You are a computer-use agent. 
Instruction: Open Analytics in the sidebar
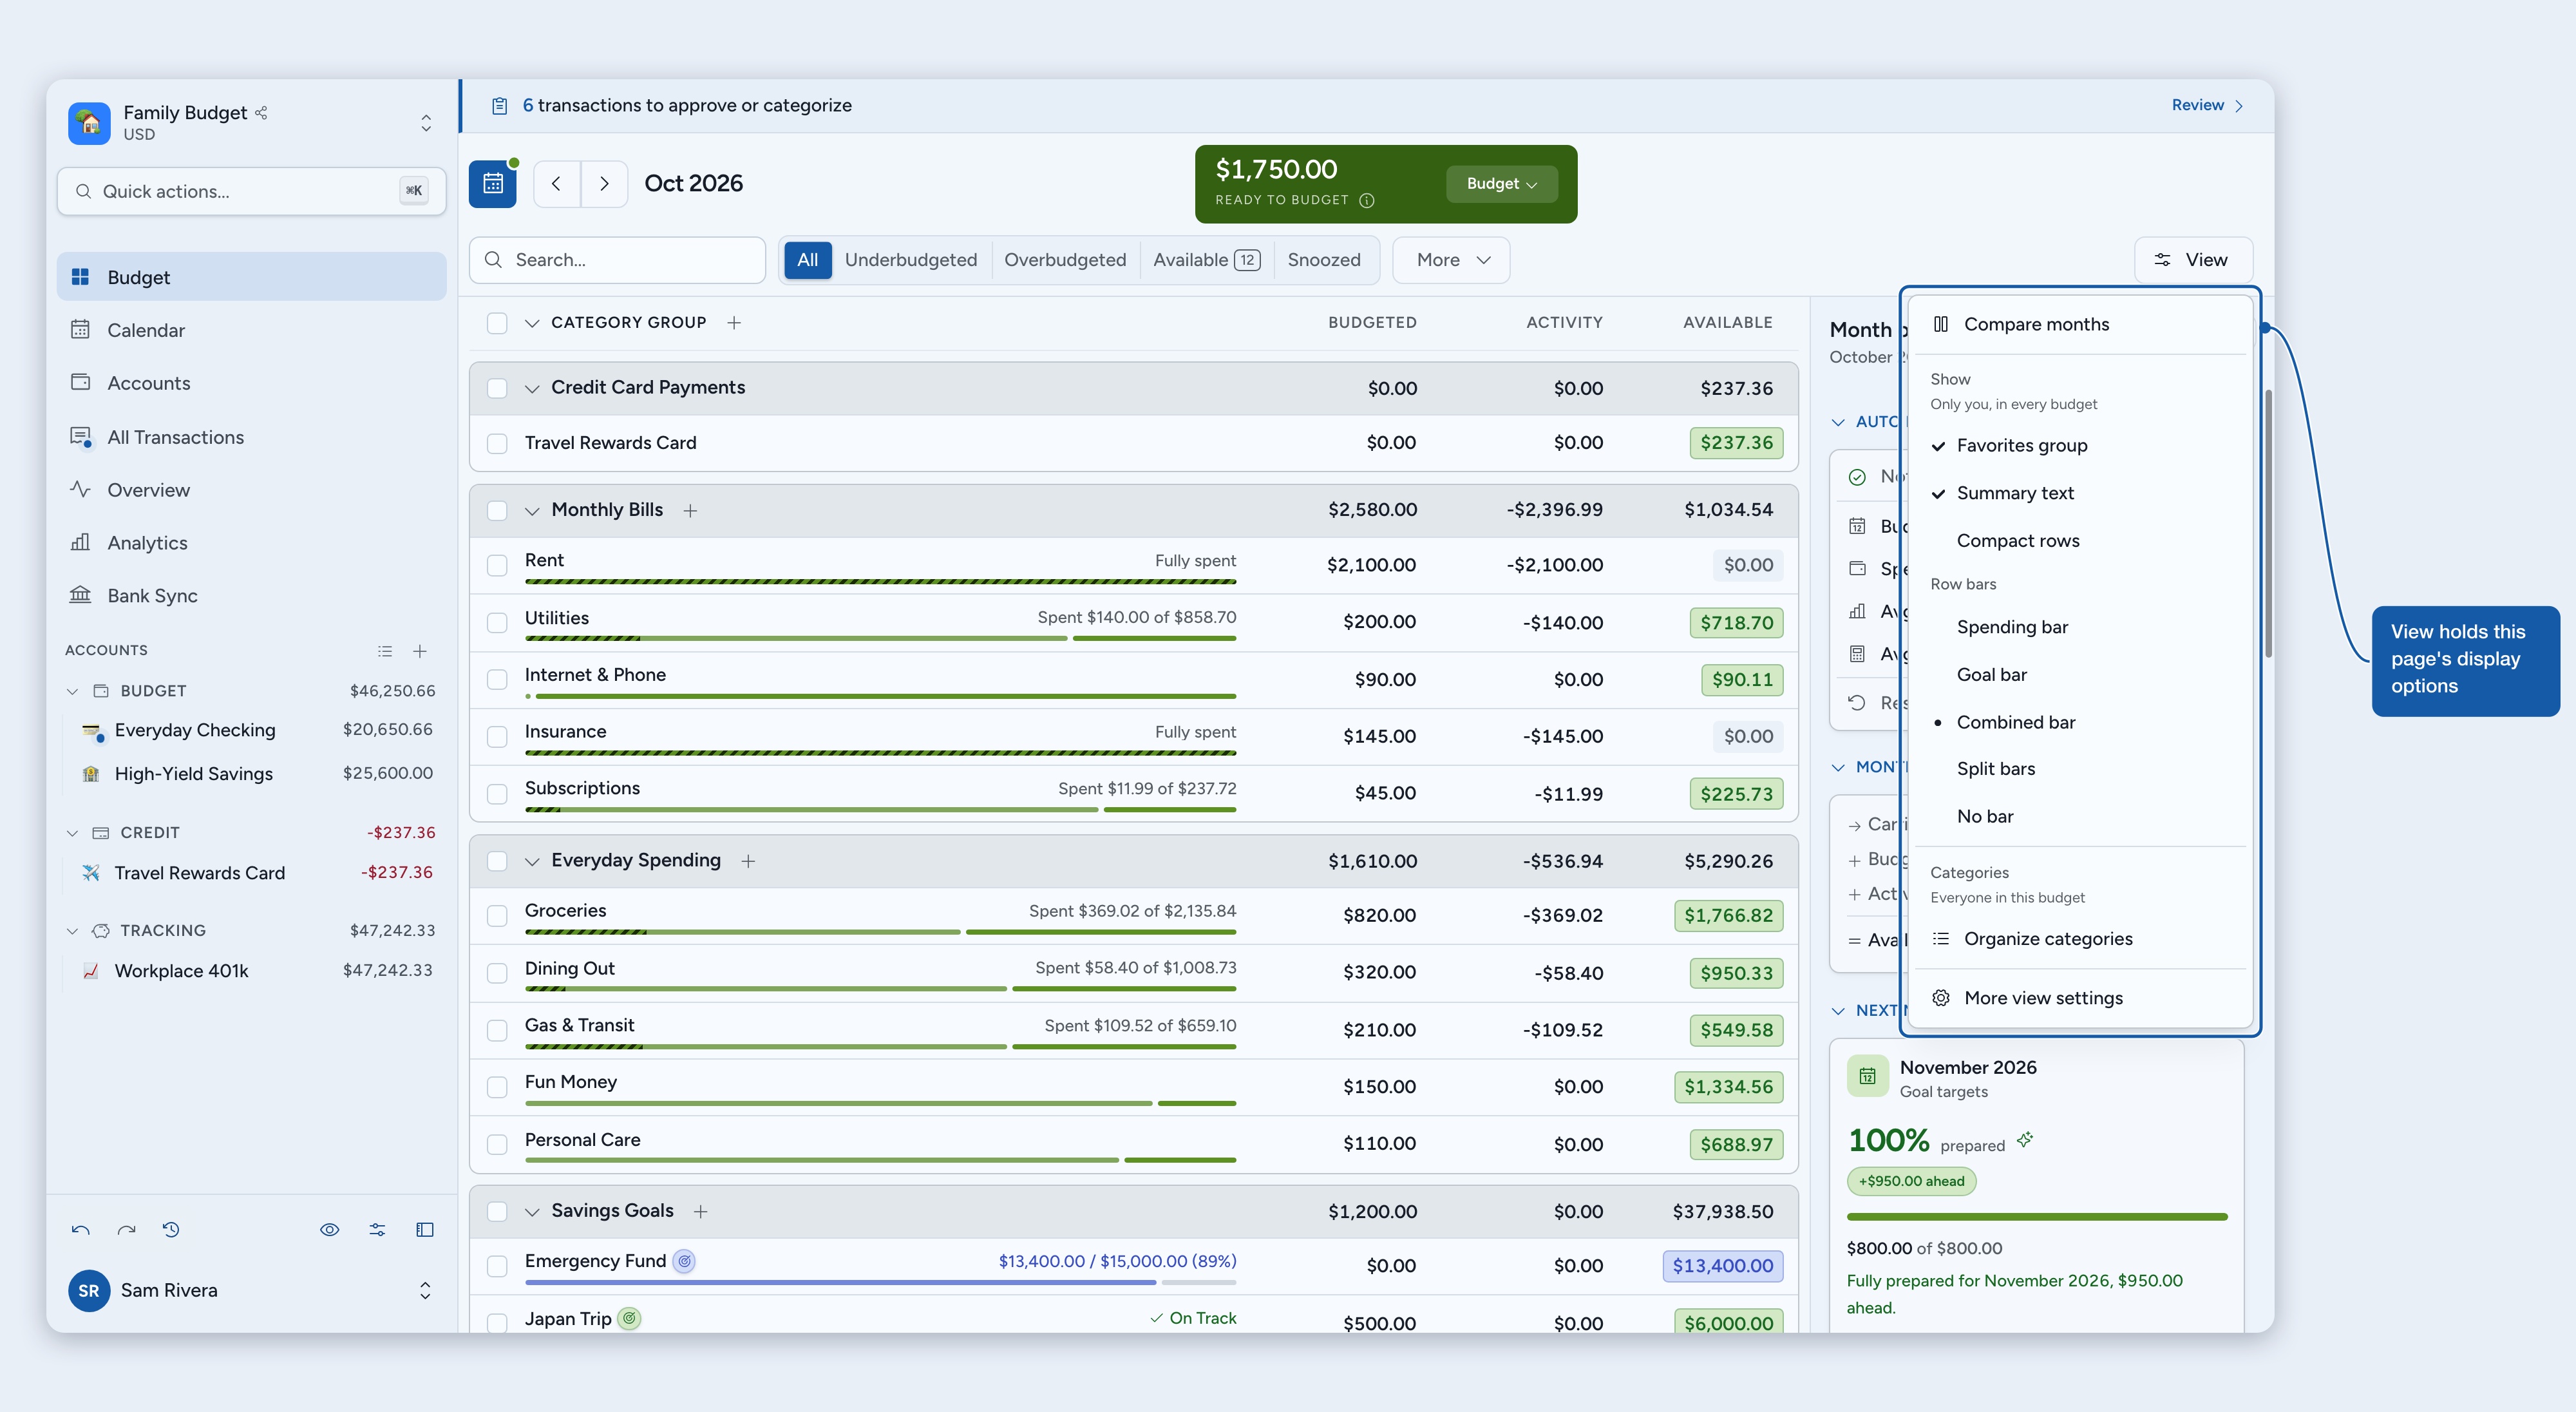click(x=251, y=543)
